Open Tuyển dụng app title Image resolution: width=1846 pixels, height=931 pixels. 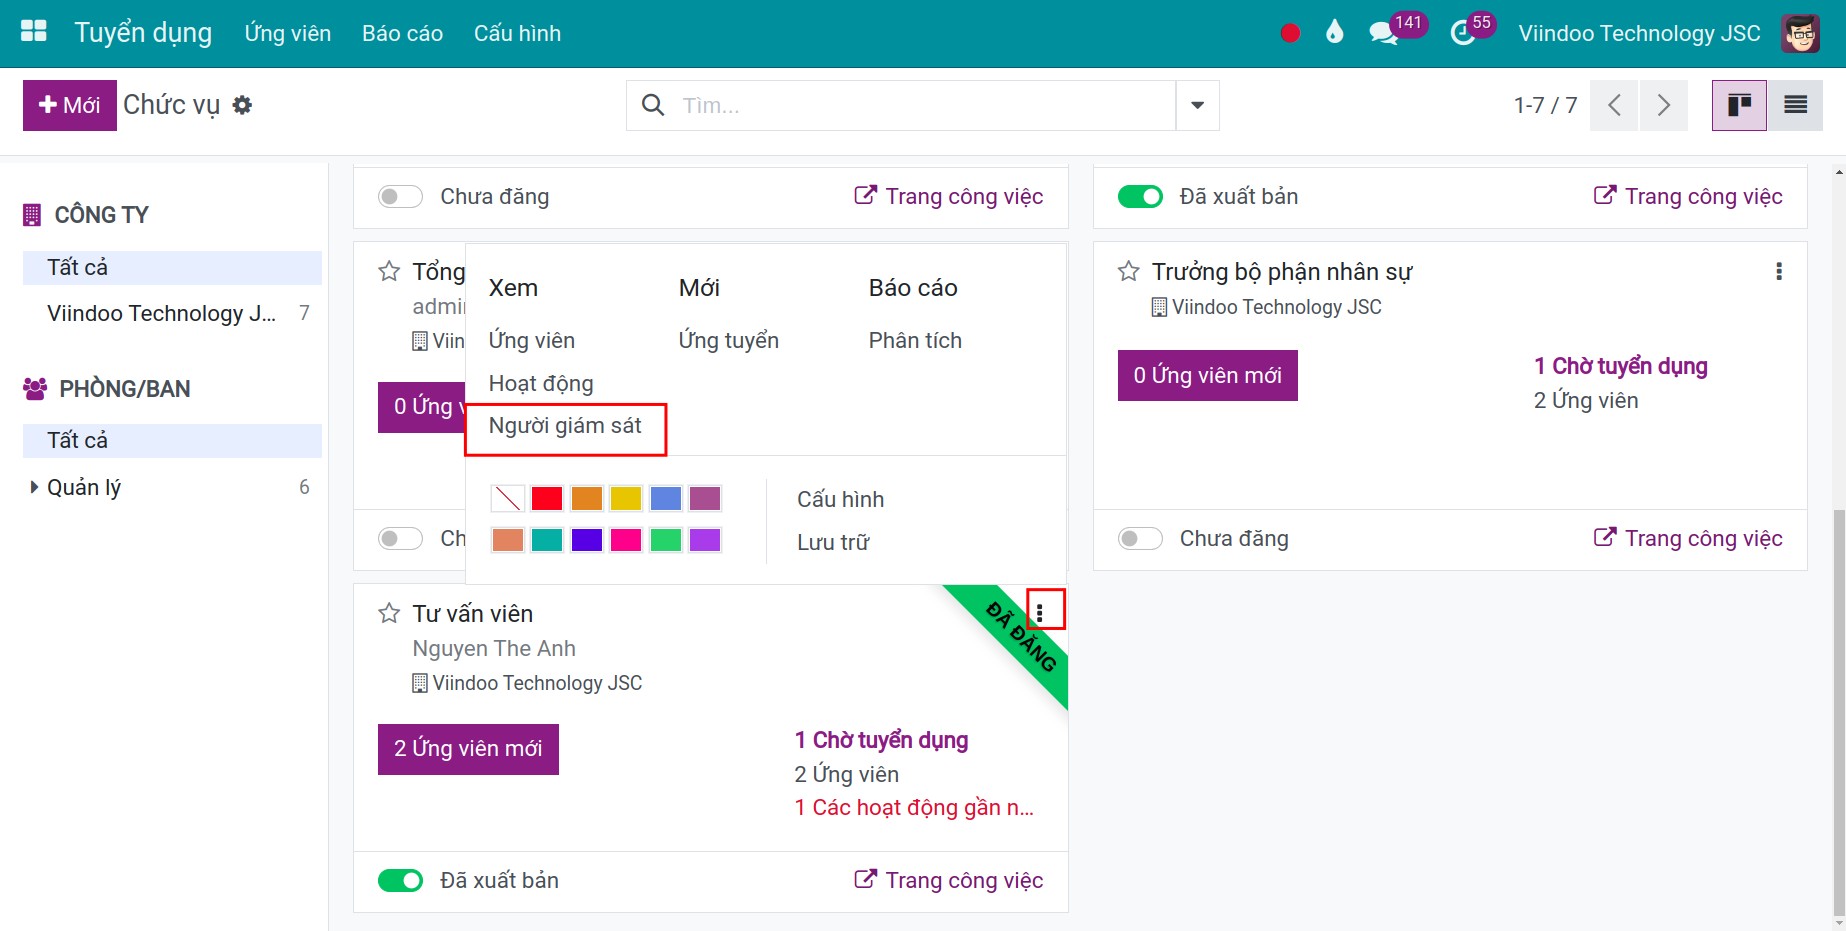143,33
